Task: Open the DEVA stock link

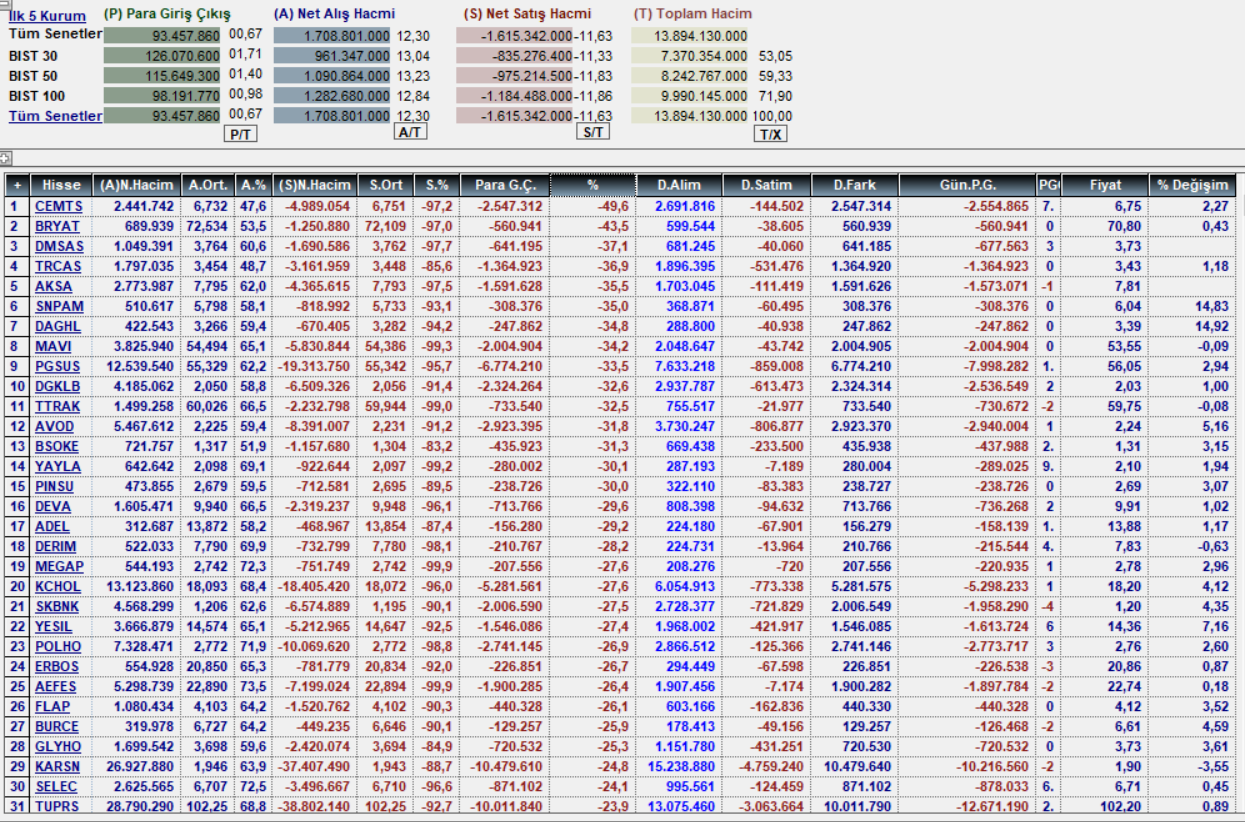Action: [53, 506]
